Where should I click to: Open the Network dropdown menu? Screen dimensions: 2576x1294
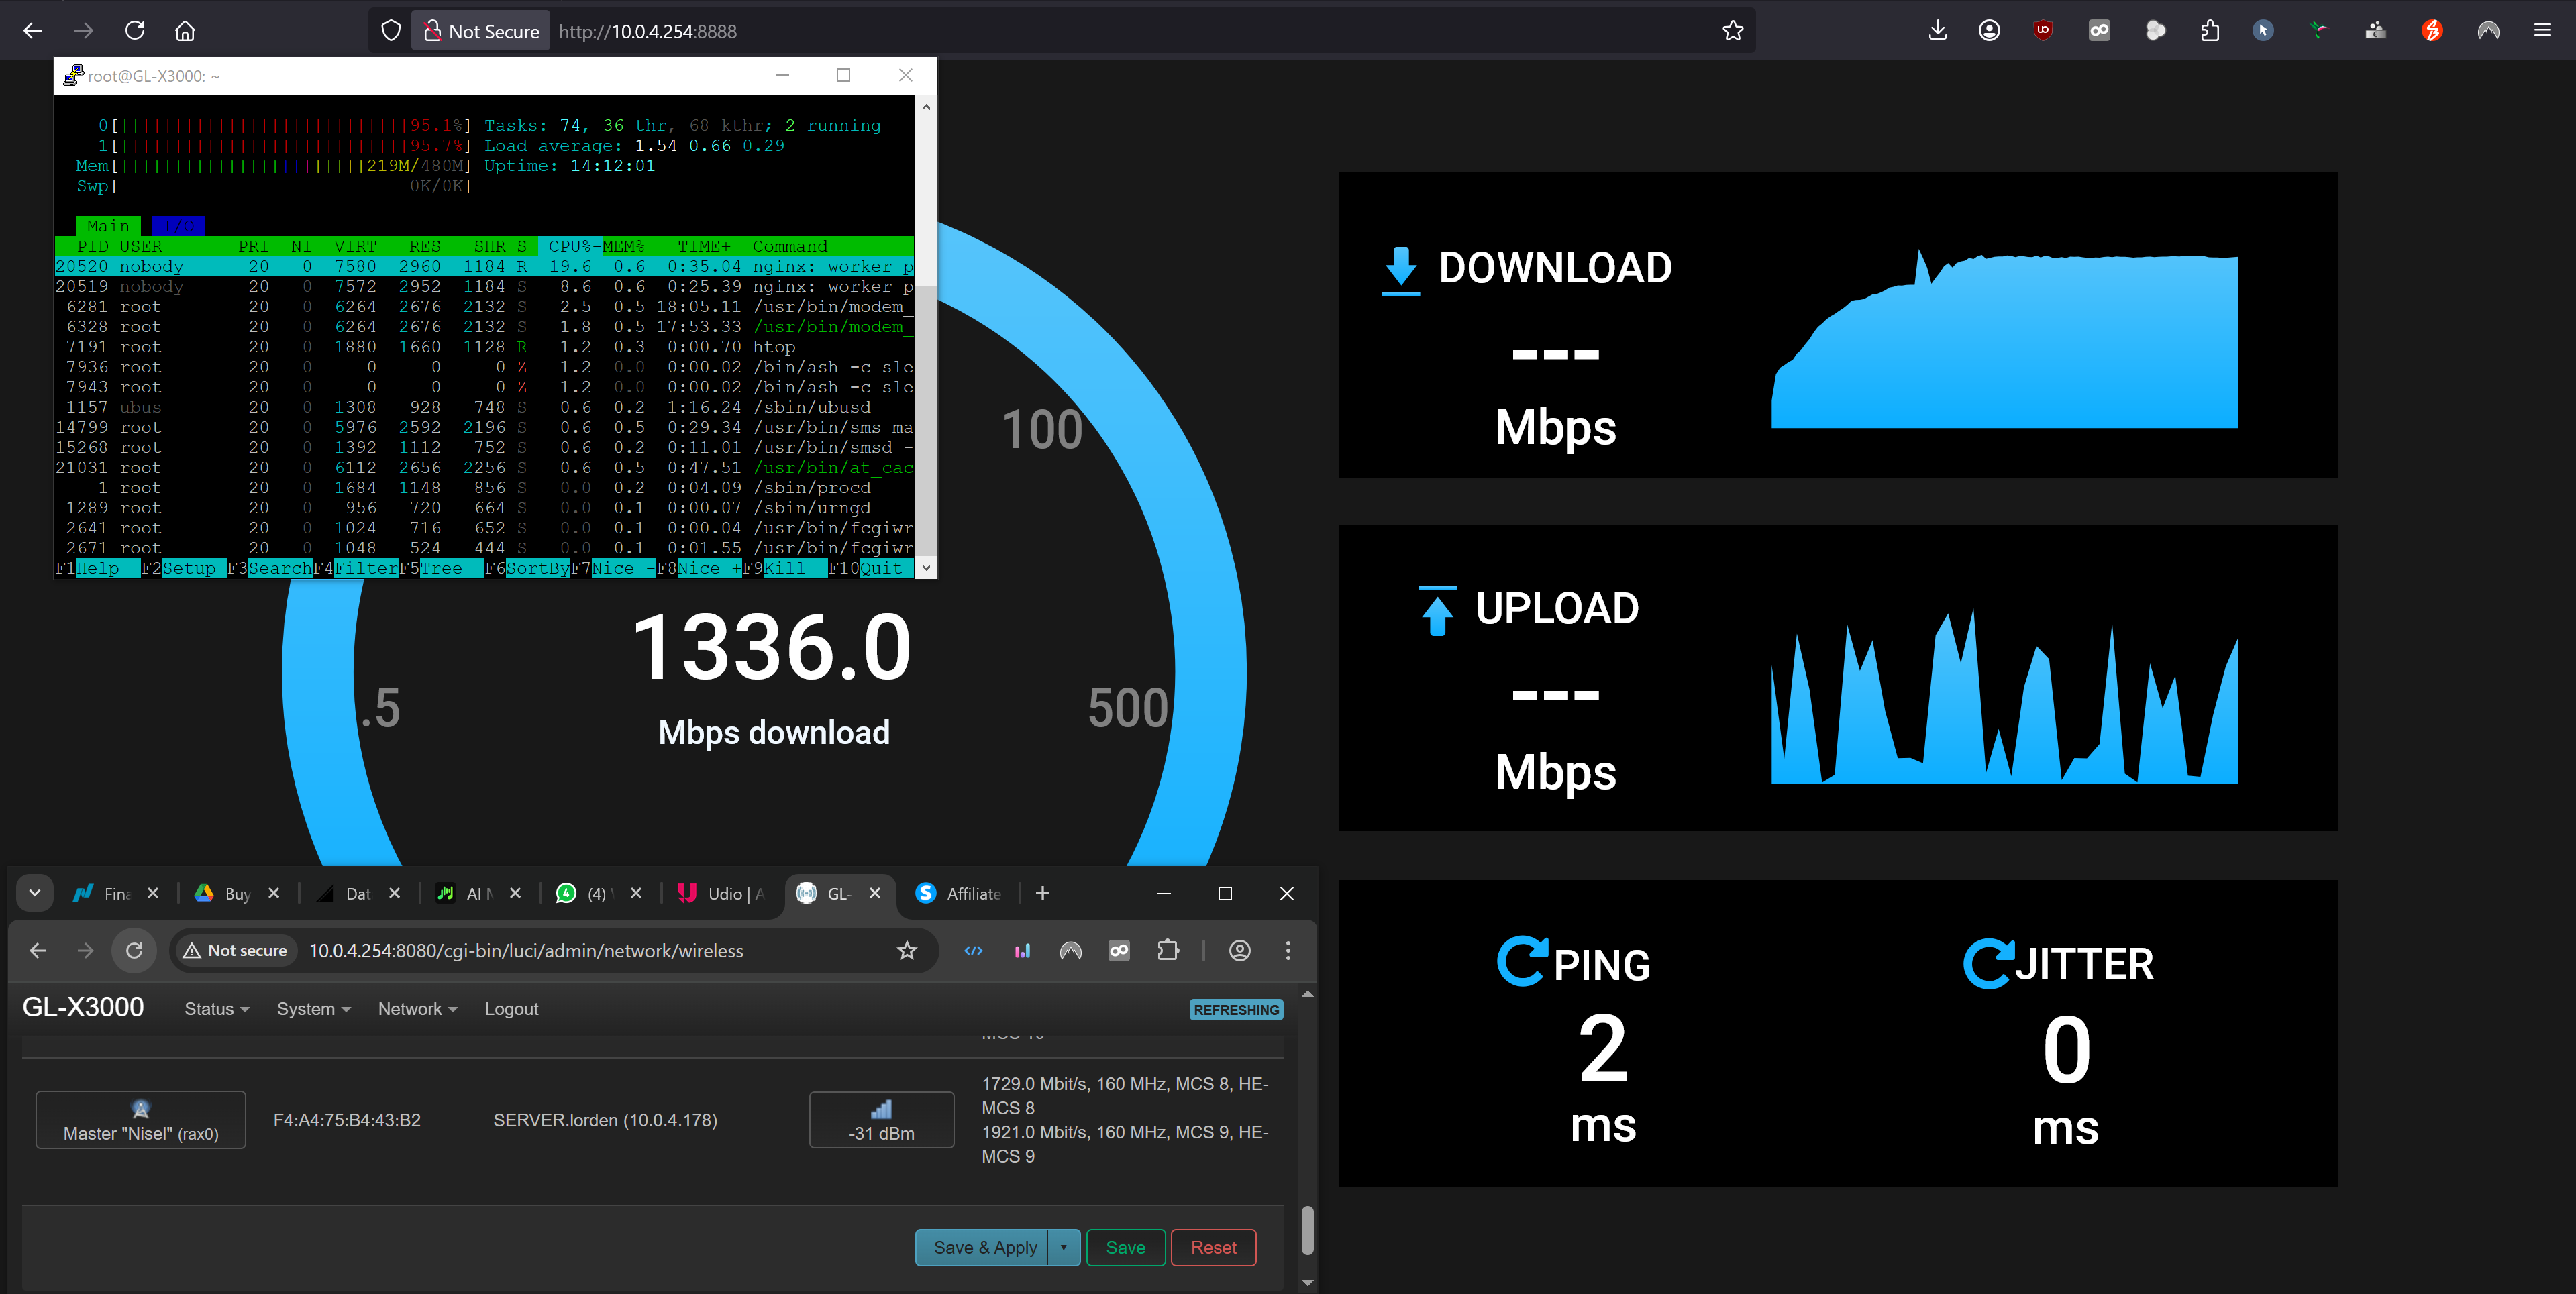pos(417,1009)
